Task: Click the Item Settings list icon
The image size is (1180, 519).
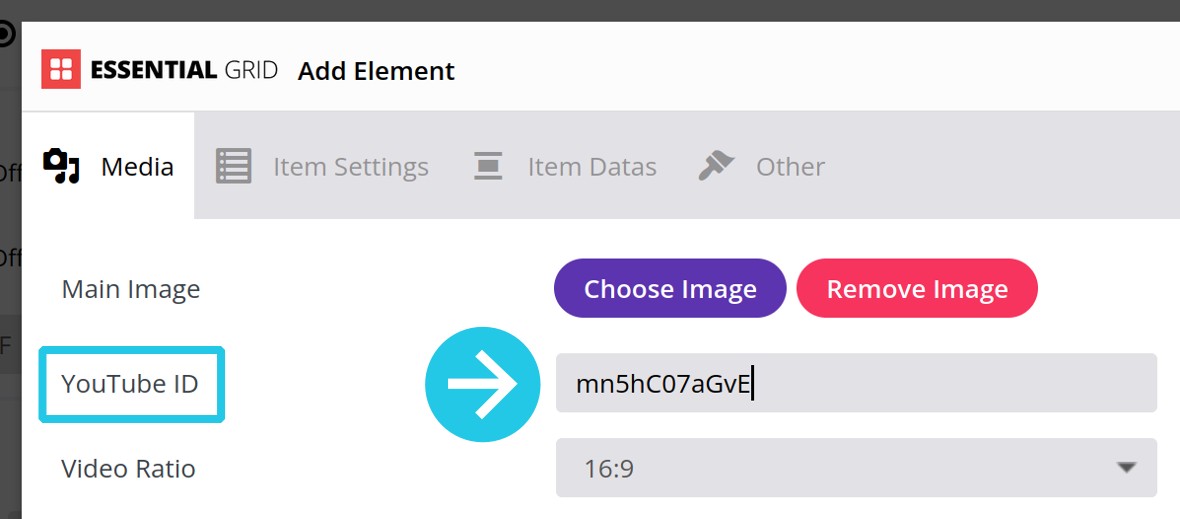Action: [x=234, y=166]
